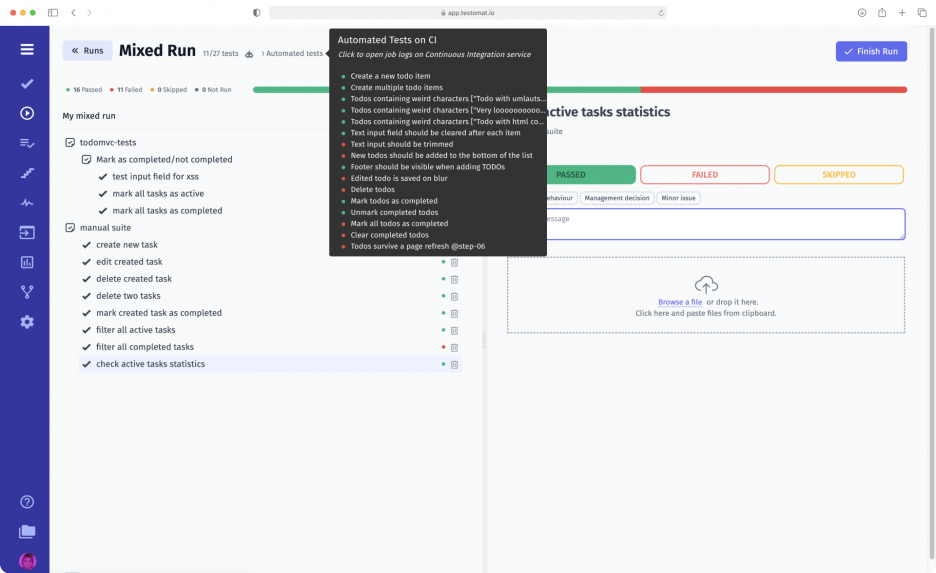Click the 'Browse a file' link
The width and height of the screenshot is (936, 573).
click(680, 302)
